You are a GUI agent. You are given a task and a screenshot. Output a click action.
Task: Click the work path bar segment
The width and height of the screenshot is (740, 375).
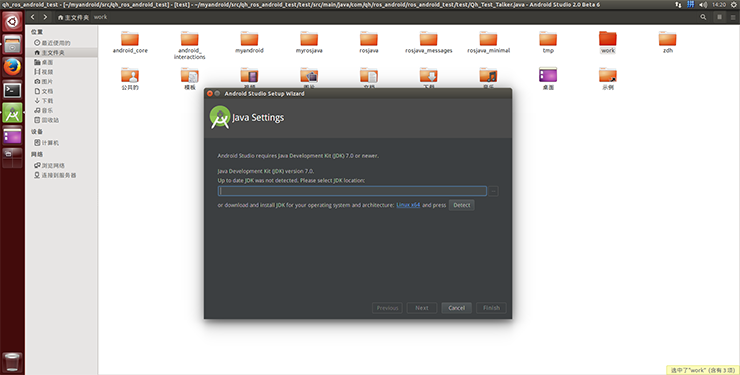coord(100,17)
